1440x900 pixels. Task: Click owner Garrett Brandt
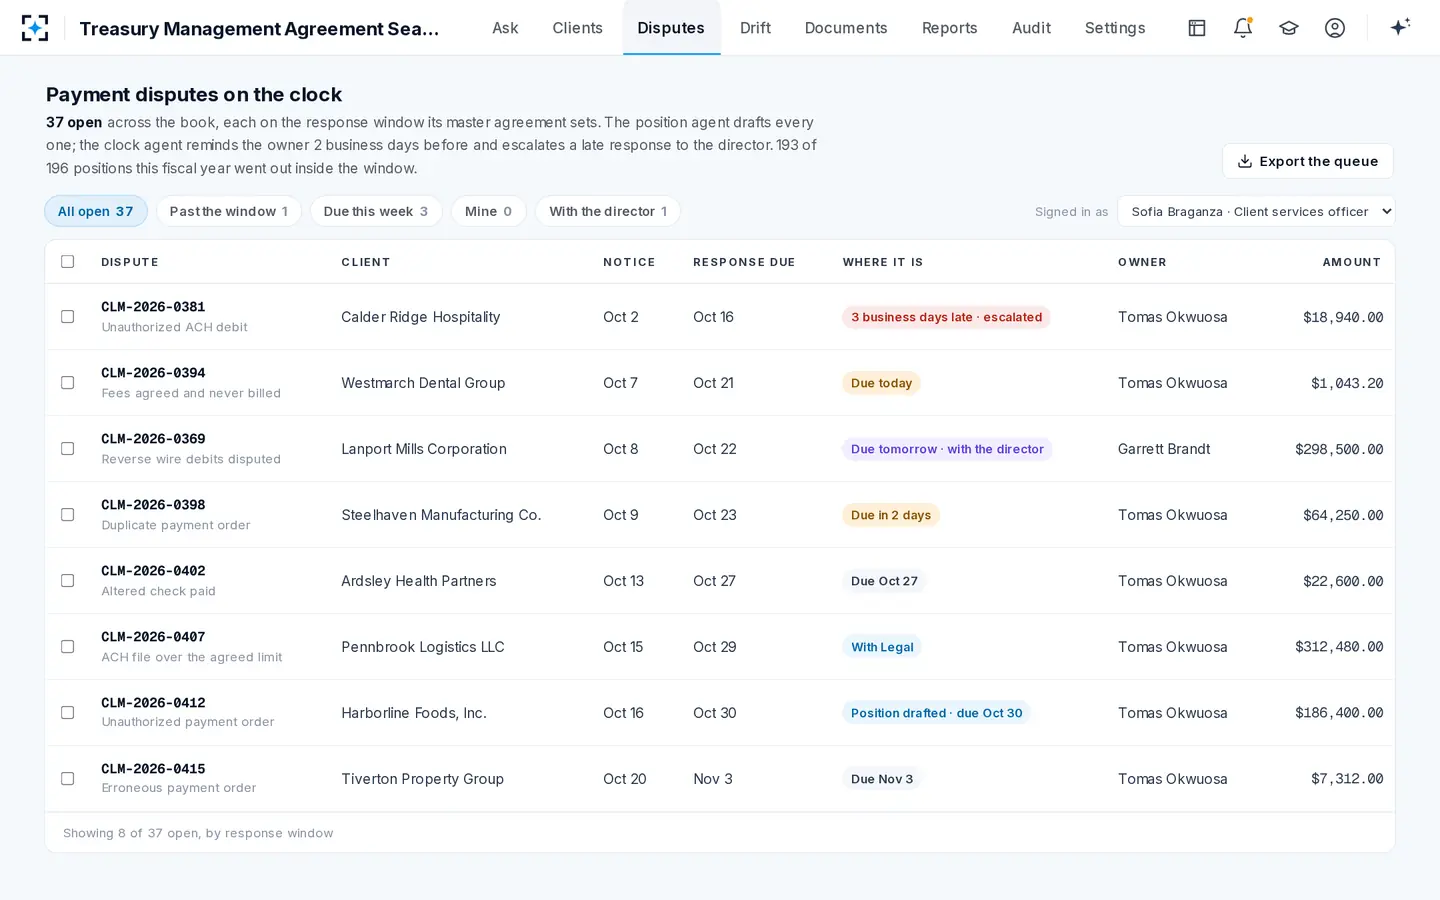(1164, 449)
